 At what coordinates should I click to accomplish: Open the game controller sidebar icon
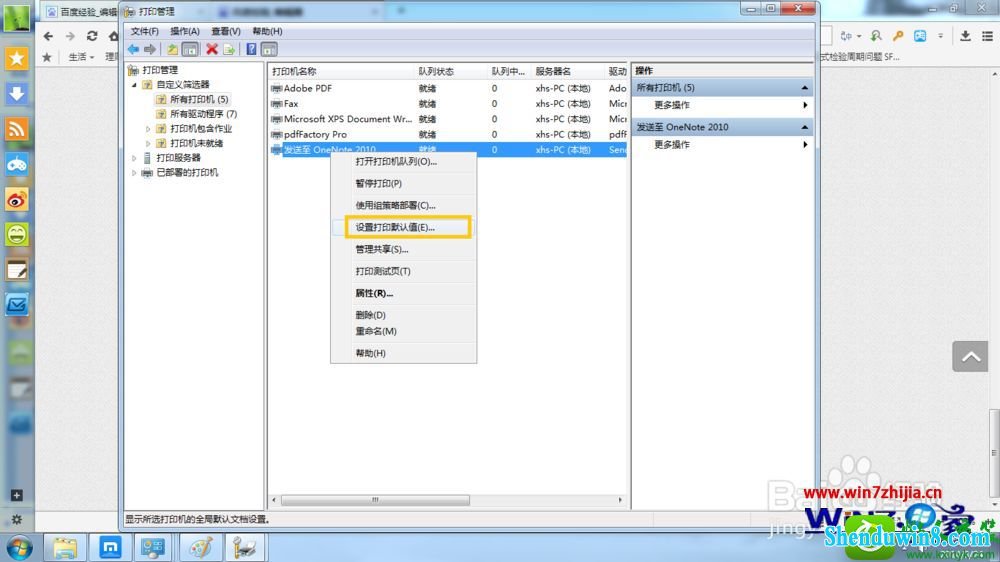(17, 164)
